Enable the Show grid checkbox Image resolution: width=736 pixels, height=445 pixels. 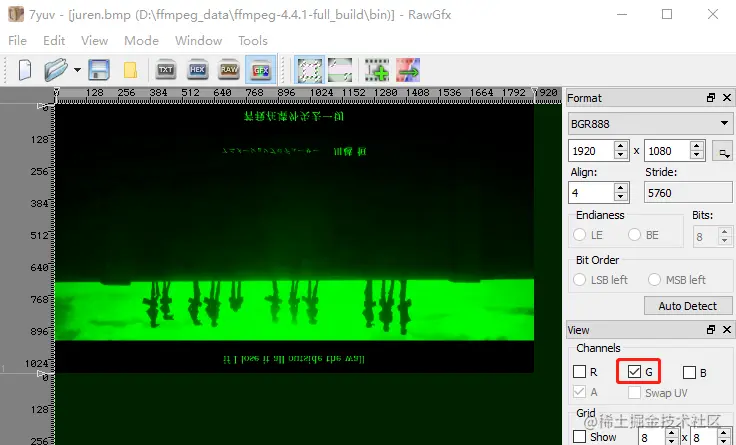click(x=579, y=437)
